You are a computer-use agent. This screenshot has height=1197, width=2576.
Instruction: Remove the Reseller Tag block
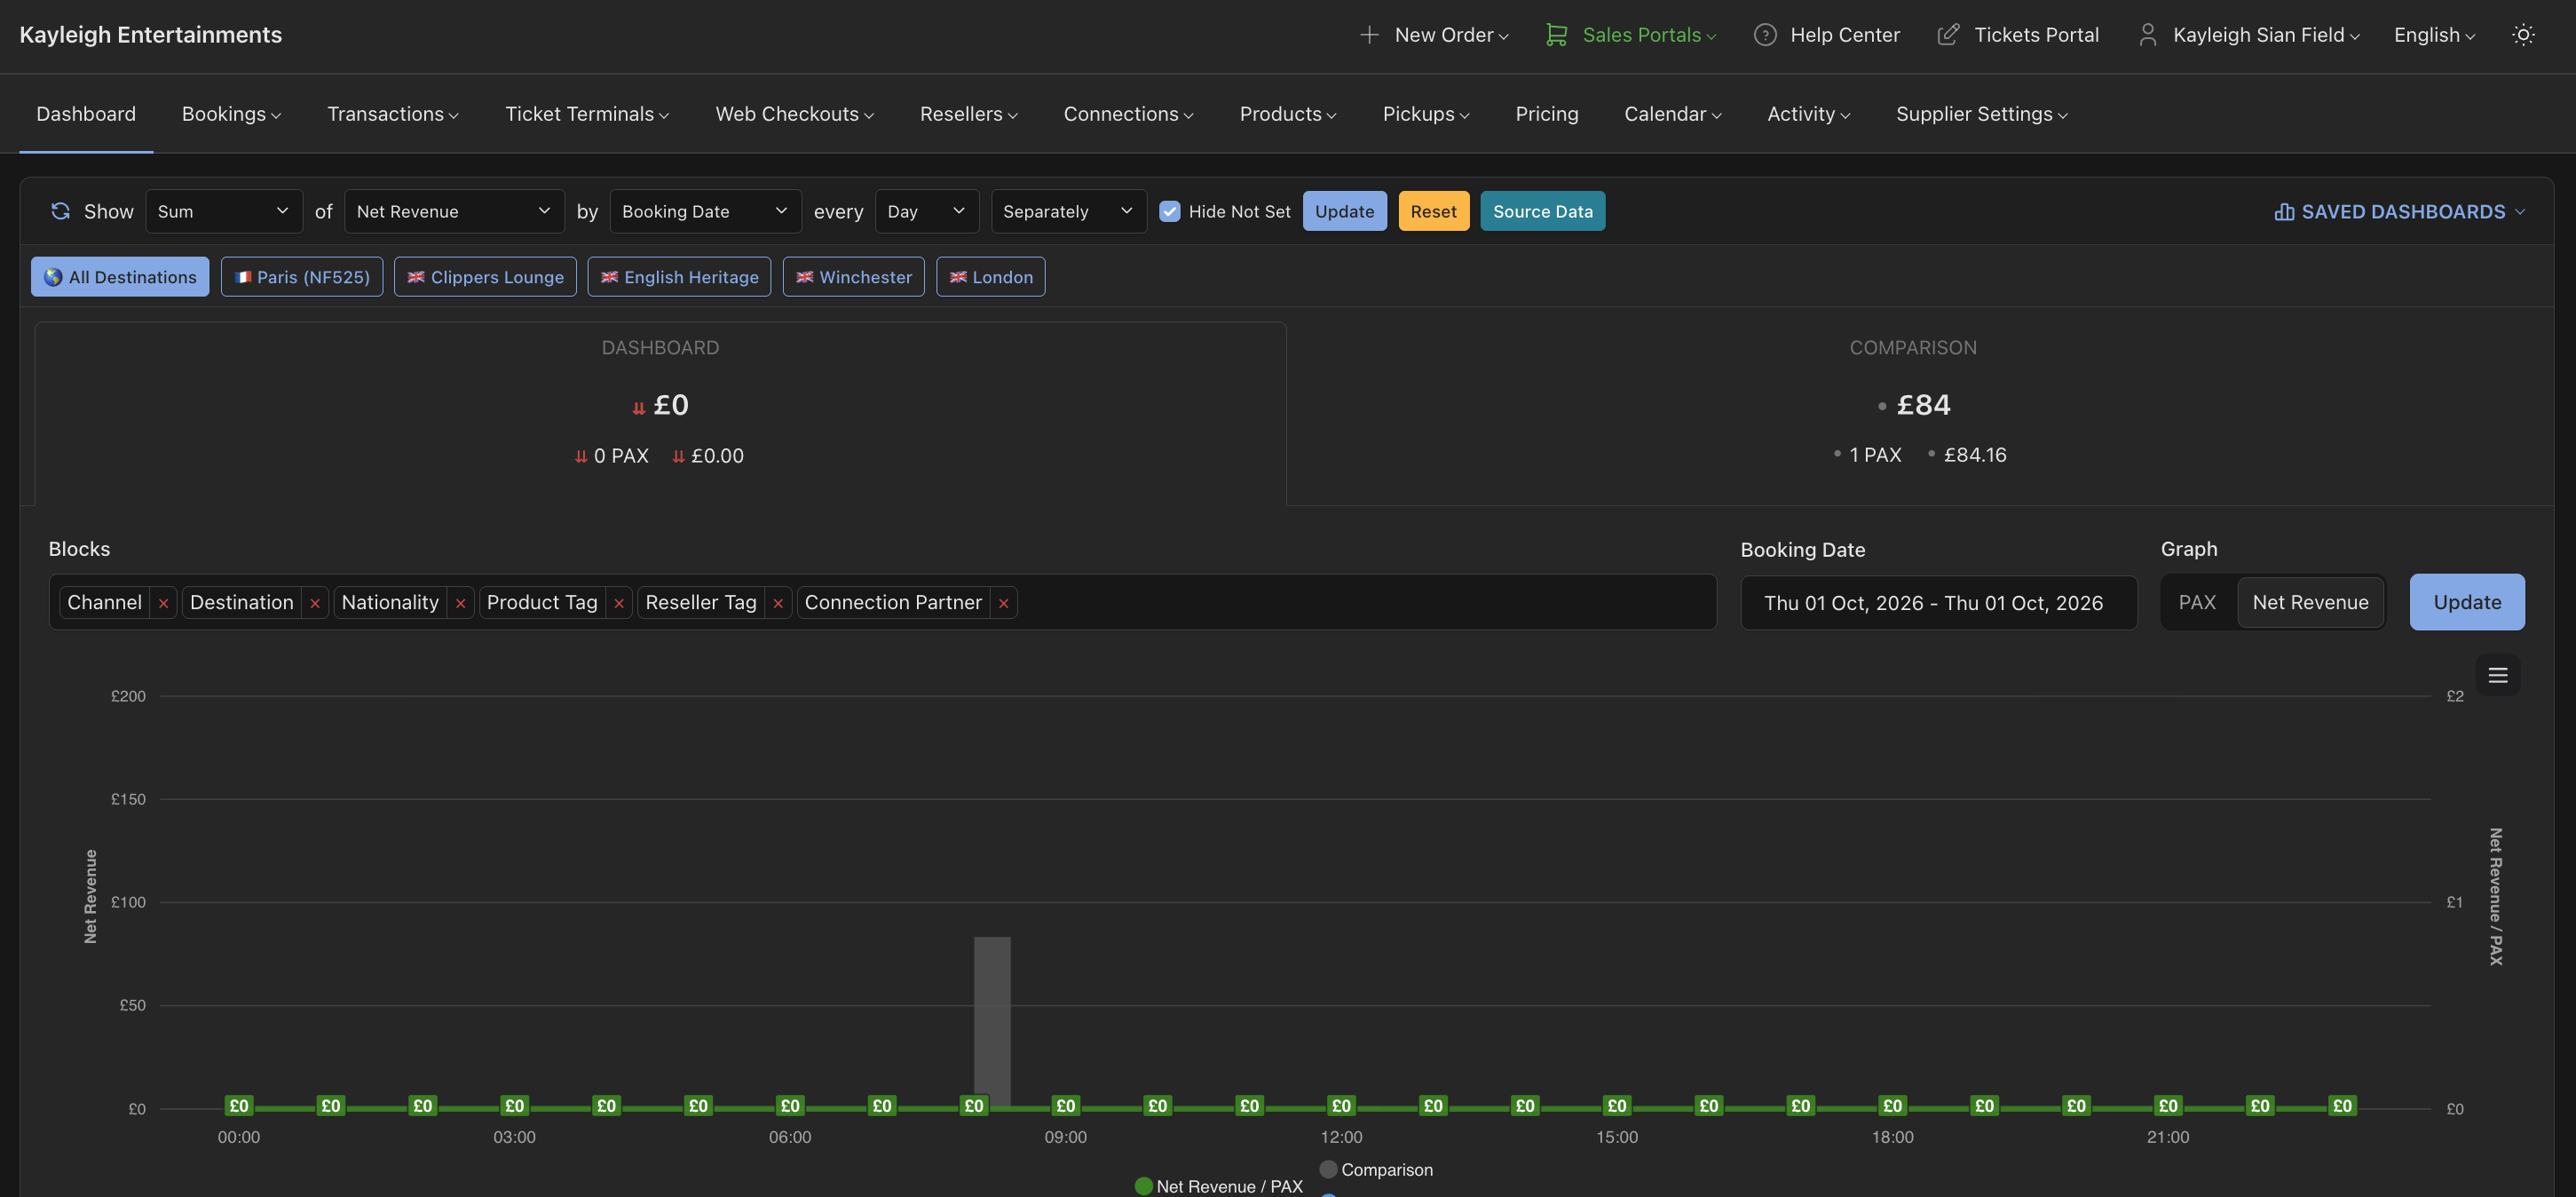pos(778,603)
